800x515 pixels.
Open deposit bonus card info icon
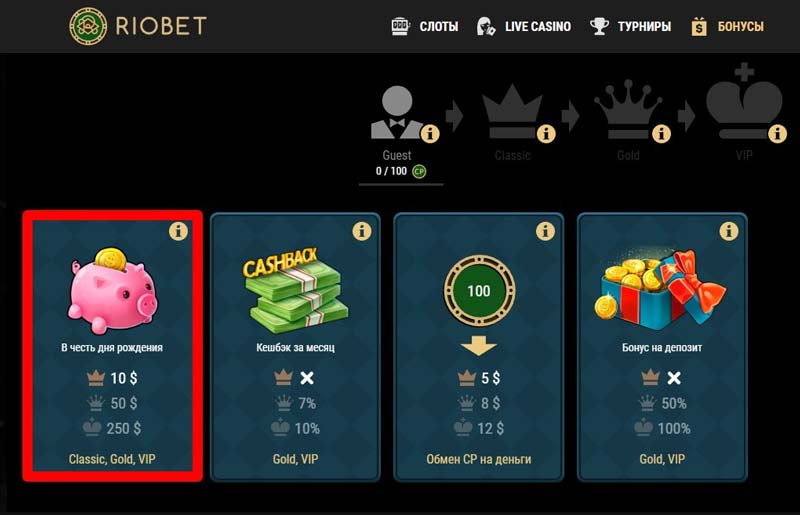pos(729,231)
